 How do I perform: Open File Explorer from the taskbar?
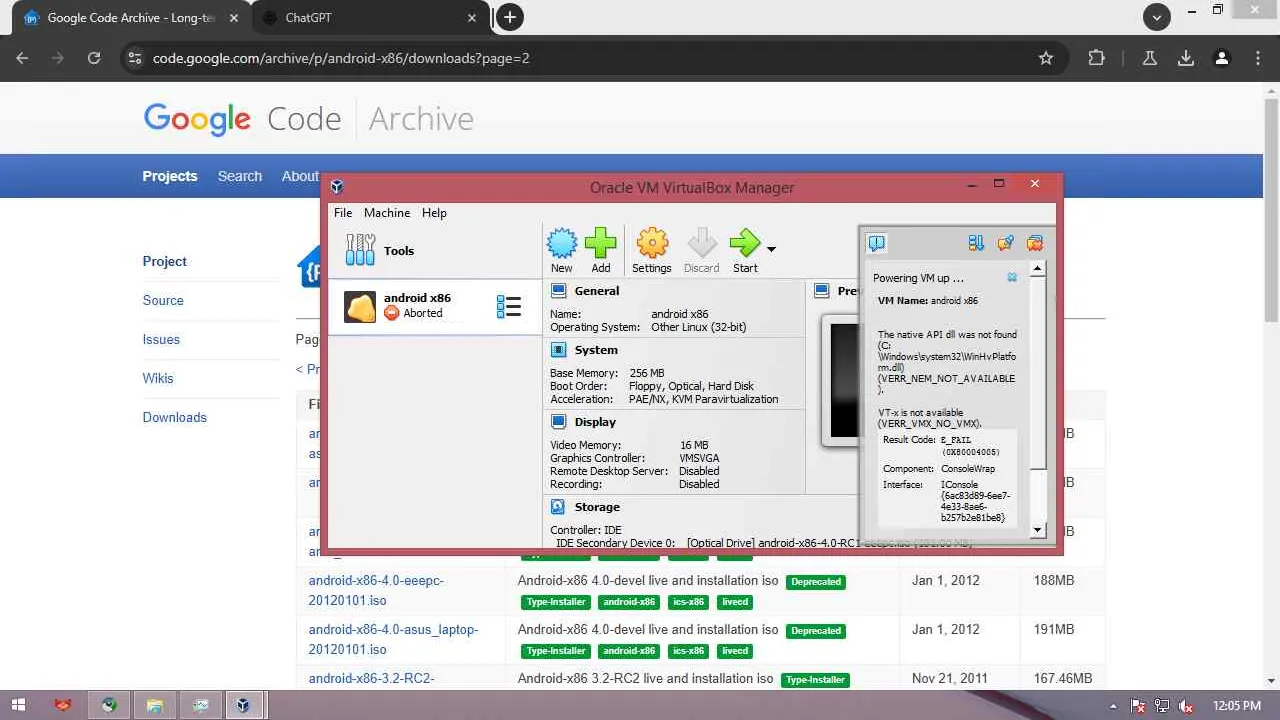tap(154, 705)
